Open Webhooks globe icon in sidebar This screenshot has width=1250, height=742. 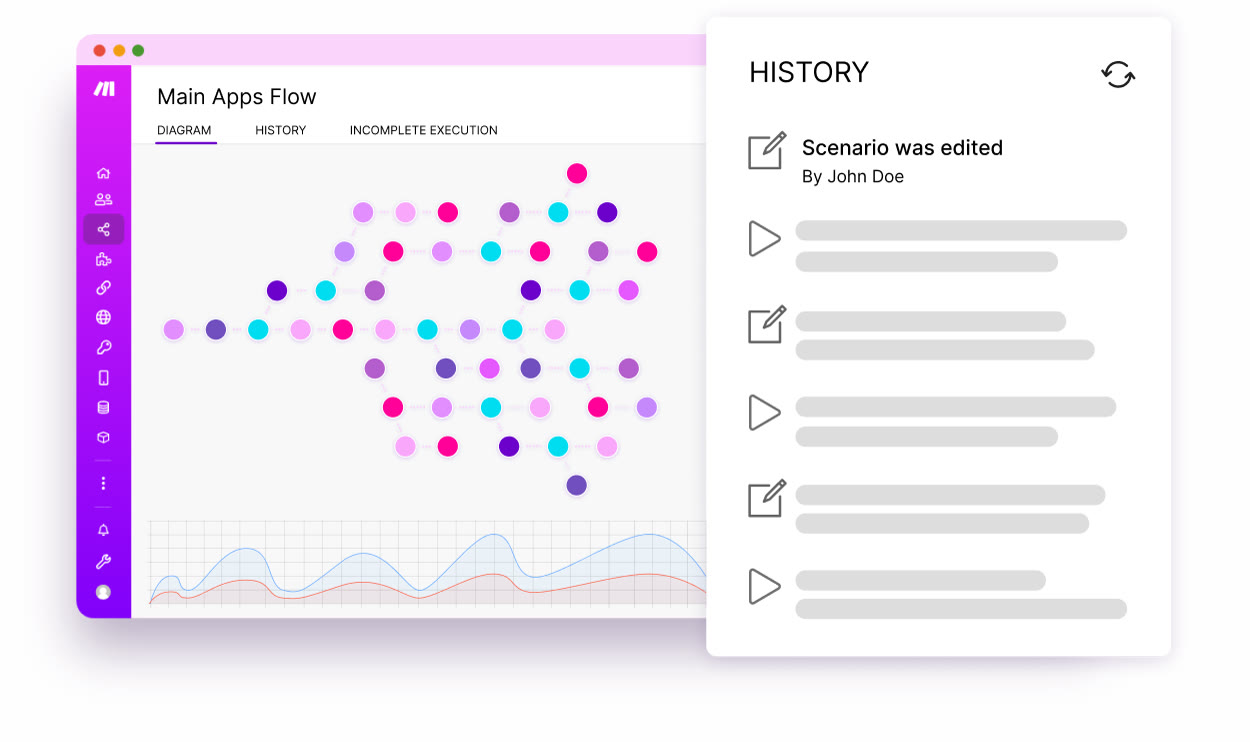[x=103, y=318]
